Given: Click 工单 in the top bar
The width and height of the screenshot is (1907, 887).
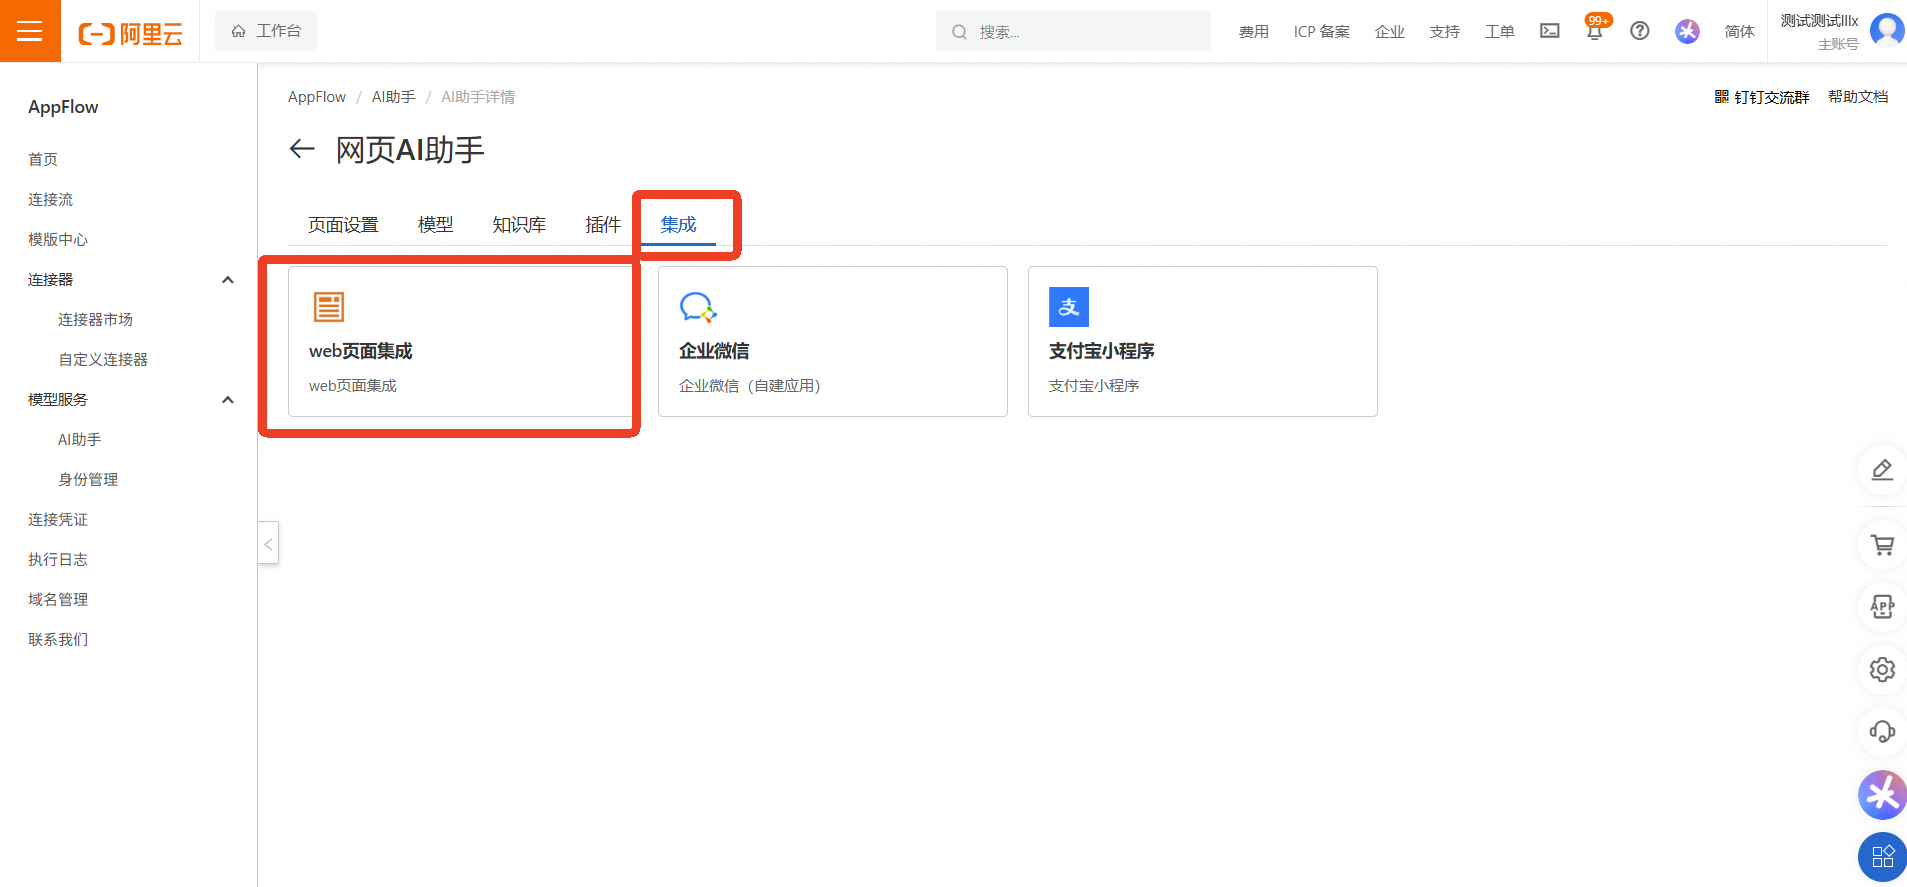Looking at the screenshot, I should click(x=1500, y=32).
